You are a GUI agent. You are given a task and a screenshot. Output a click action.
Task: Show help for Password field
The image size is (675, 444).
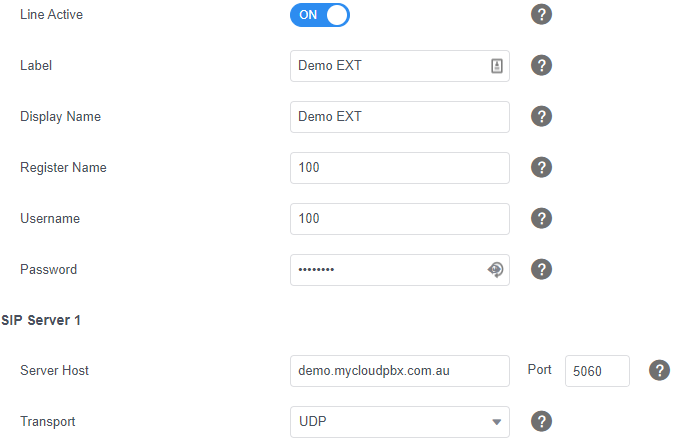pyautogui.click(x=541, y=270)
